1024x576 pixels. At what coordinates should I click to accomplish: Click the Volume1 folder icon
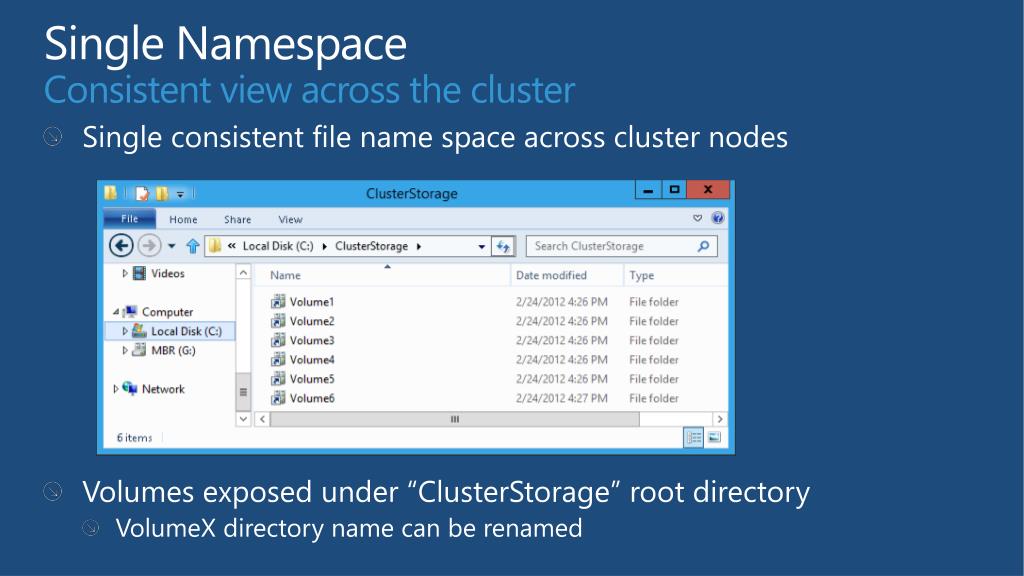coord(278,302)
